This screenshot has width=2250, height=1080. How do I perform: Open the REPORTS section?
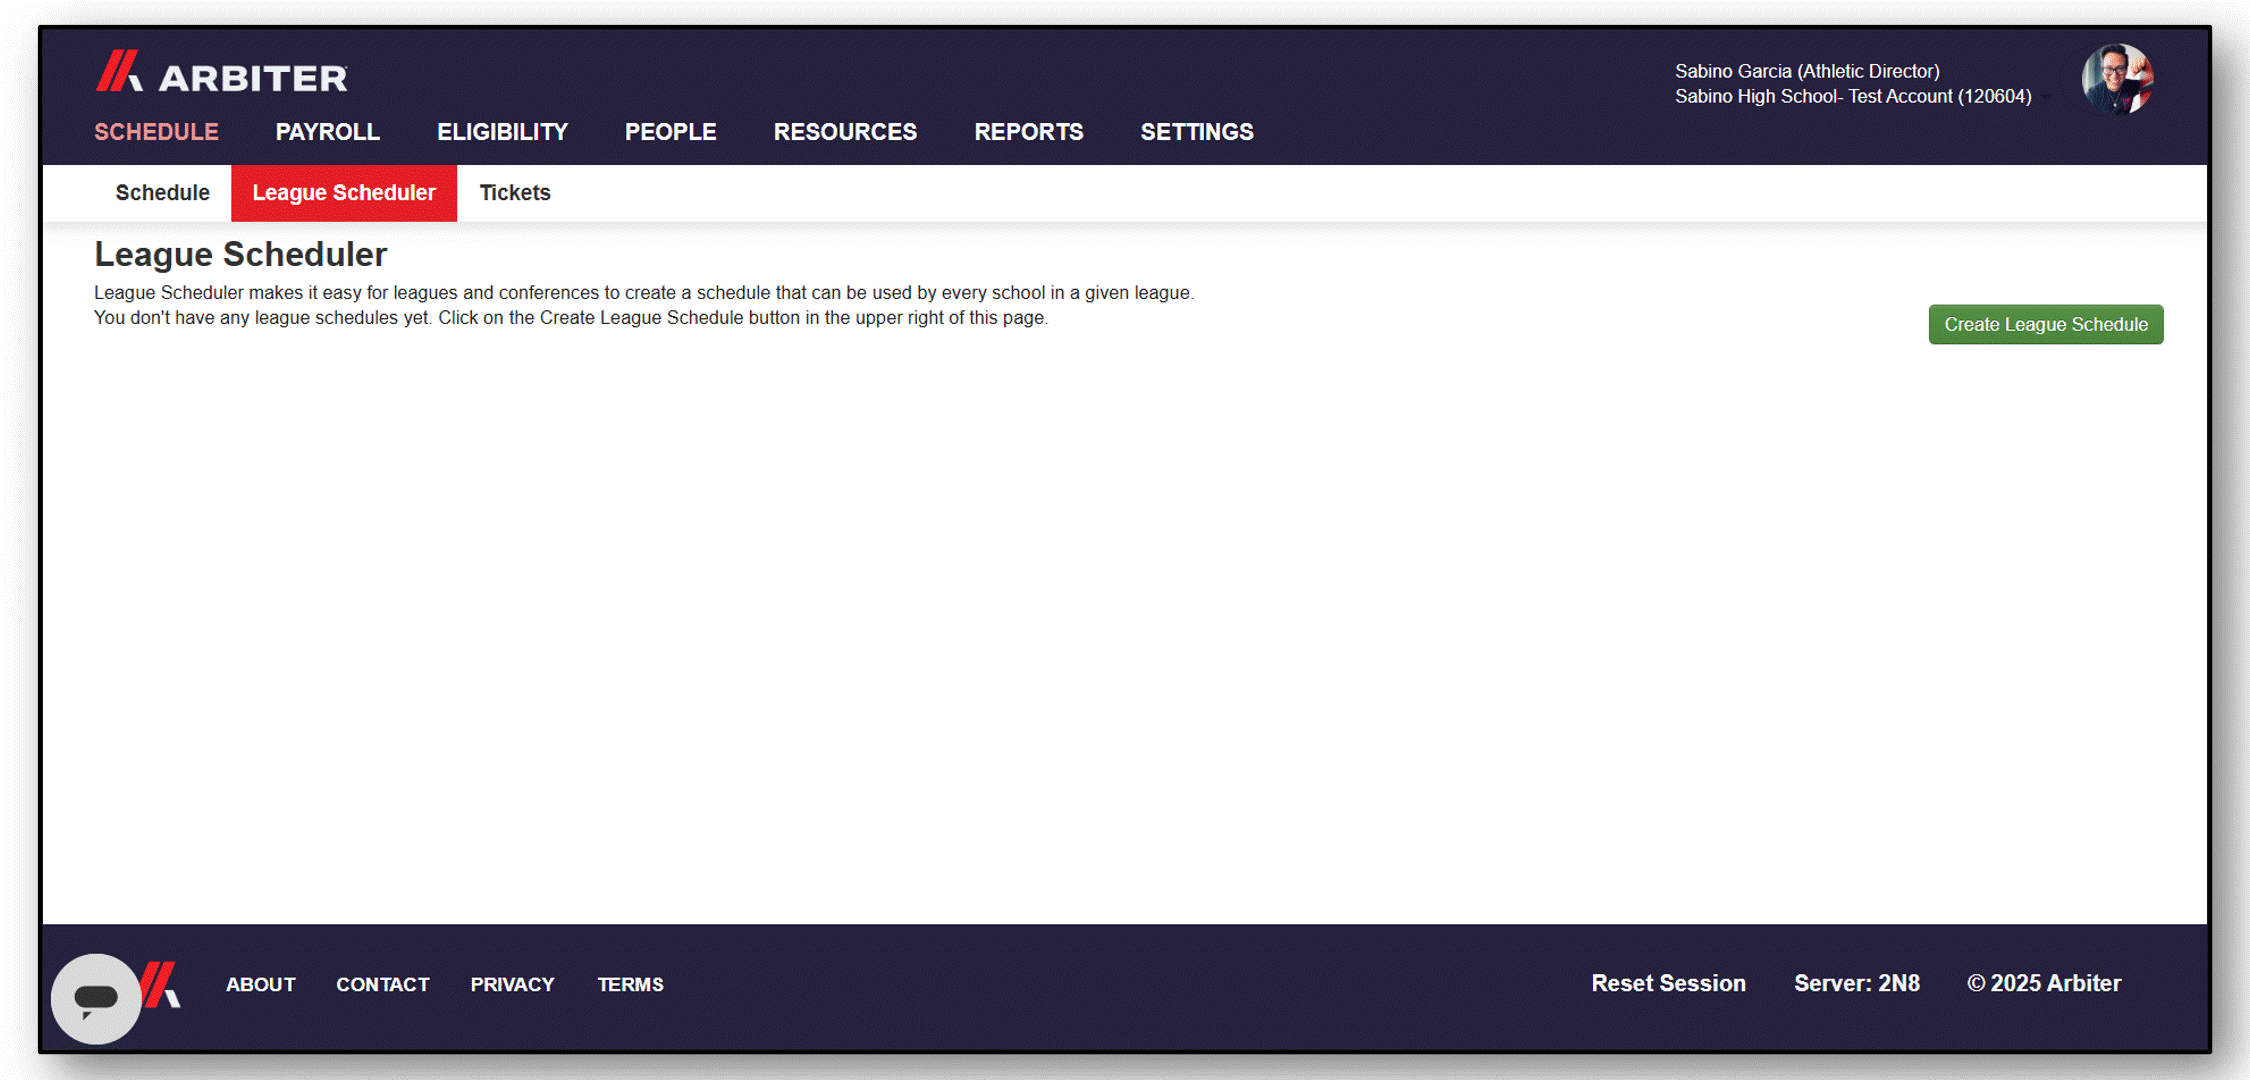coord(1028,131)
